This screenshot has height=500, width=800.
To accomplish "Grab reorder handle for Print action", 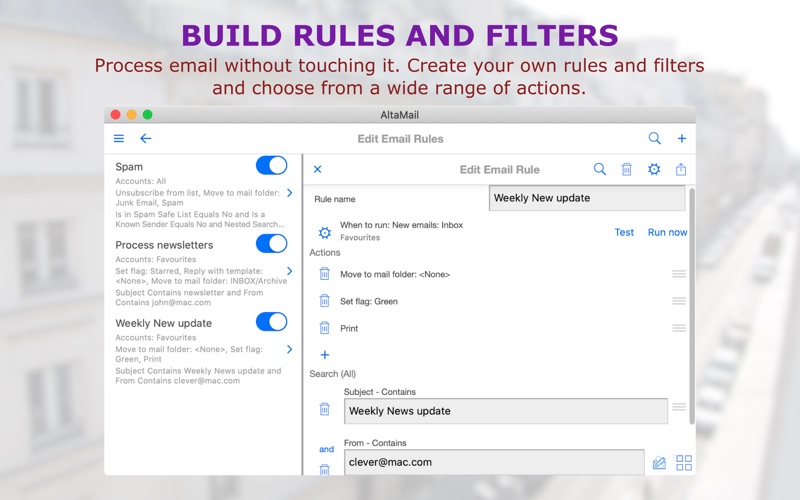I will tap(679, 328).
